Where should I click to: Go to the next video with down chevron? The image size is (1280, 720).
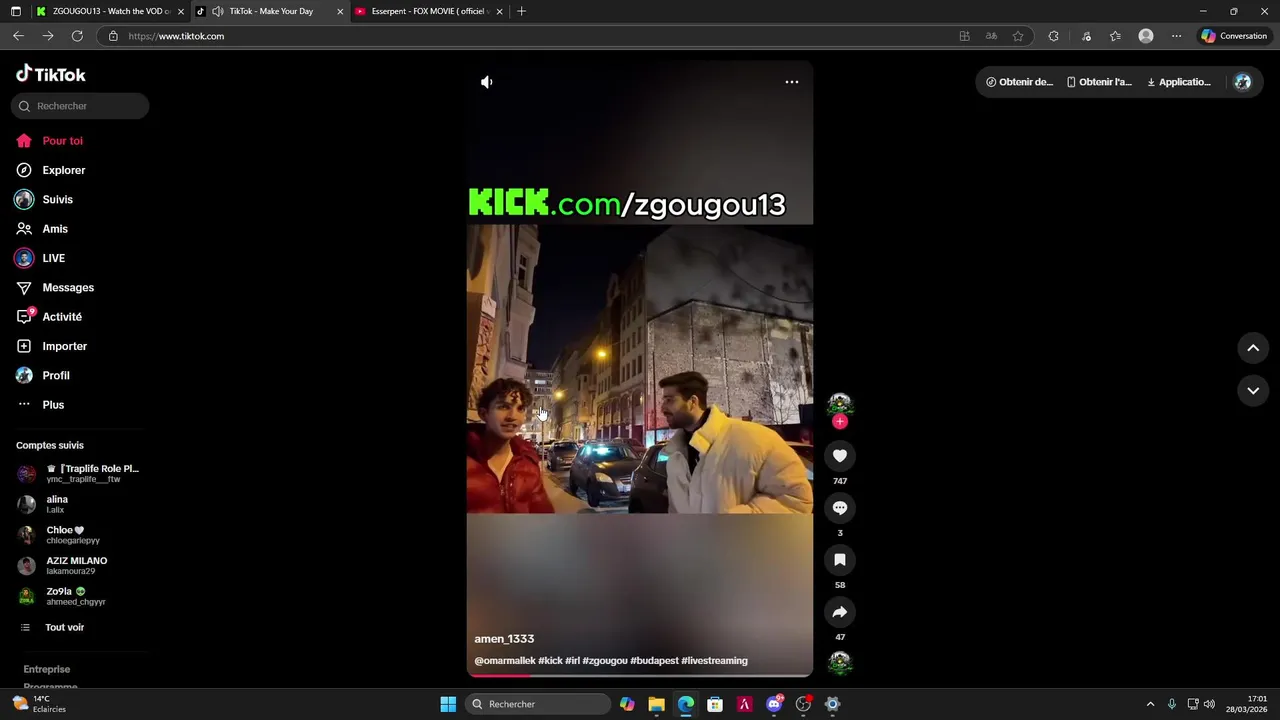(1253, 391)
